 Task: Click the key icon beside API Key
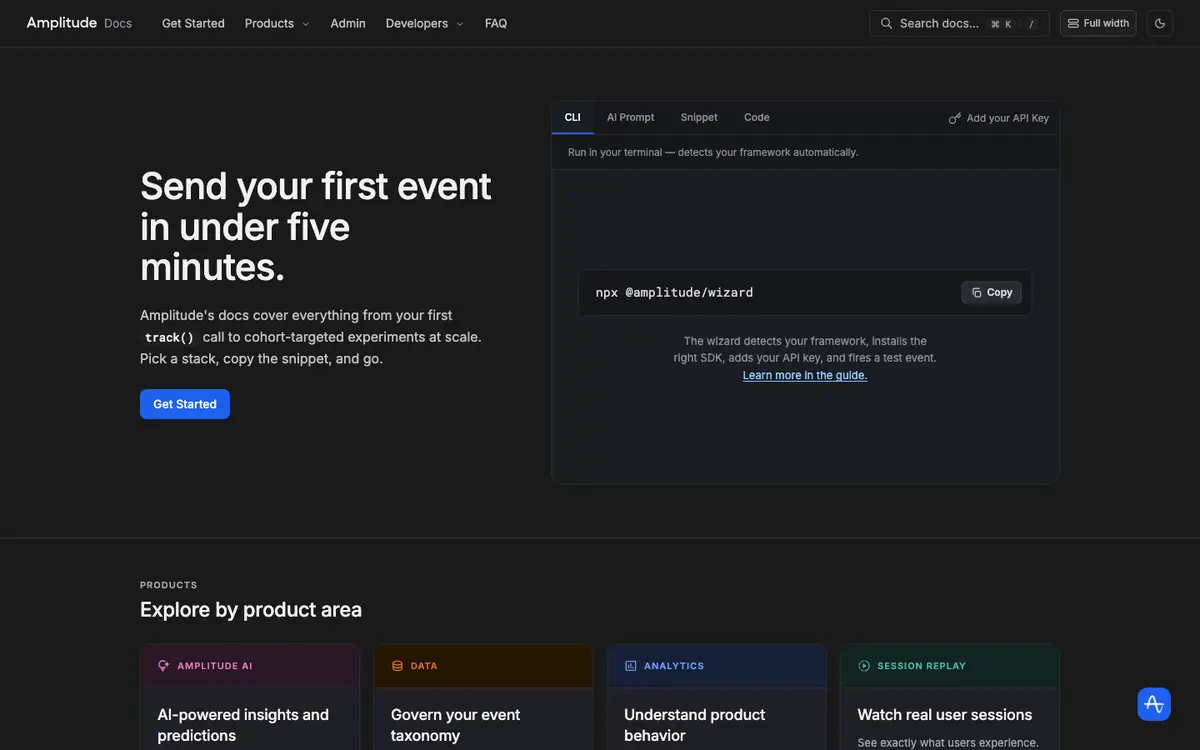[x=955, y=118]
